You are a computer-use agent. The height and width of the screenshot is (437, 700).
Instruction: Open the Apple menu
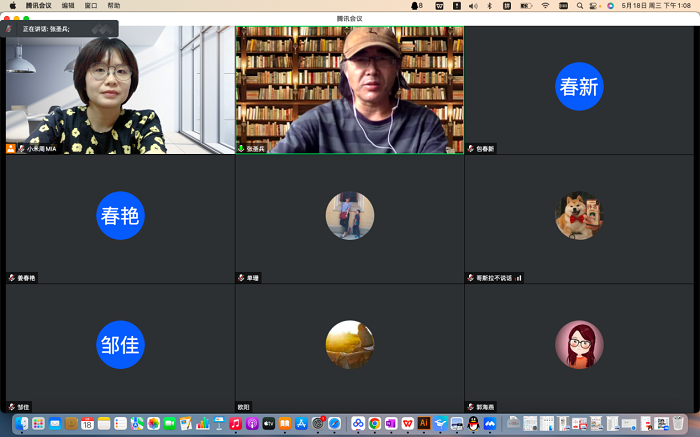coord(10,5)
